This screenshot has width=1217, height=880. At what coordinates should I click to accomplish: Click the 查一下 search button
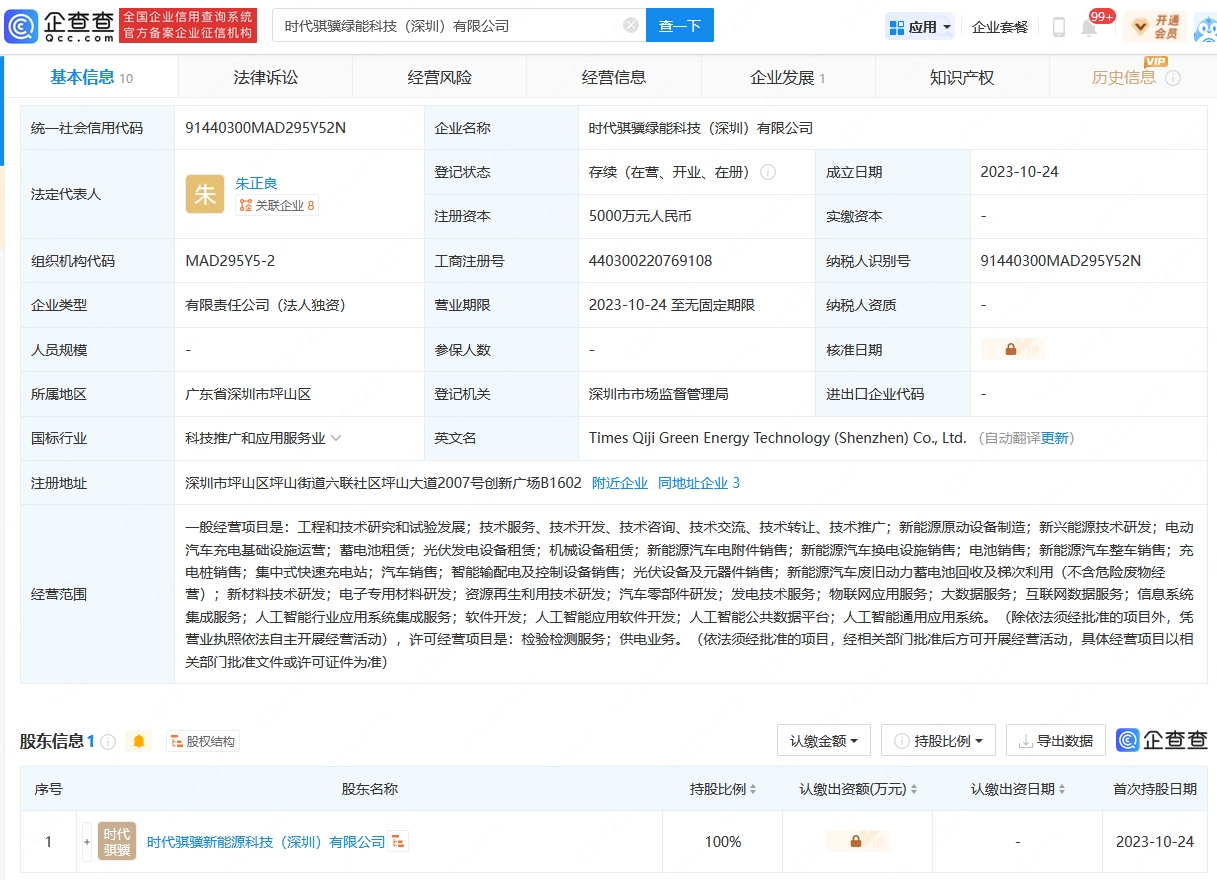(680, 26)
